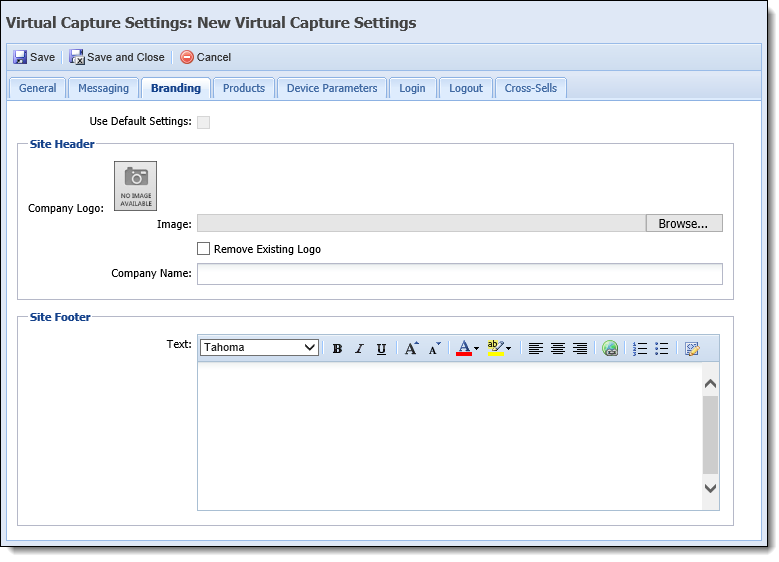Open the HTML source edit icon
779x562 pixels.
pos(692,349)
